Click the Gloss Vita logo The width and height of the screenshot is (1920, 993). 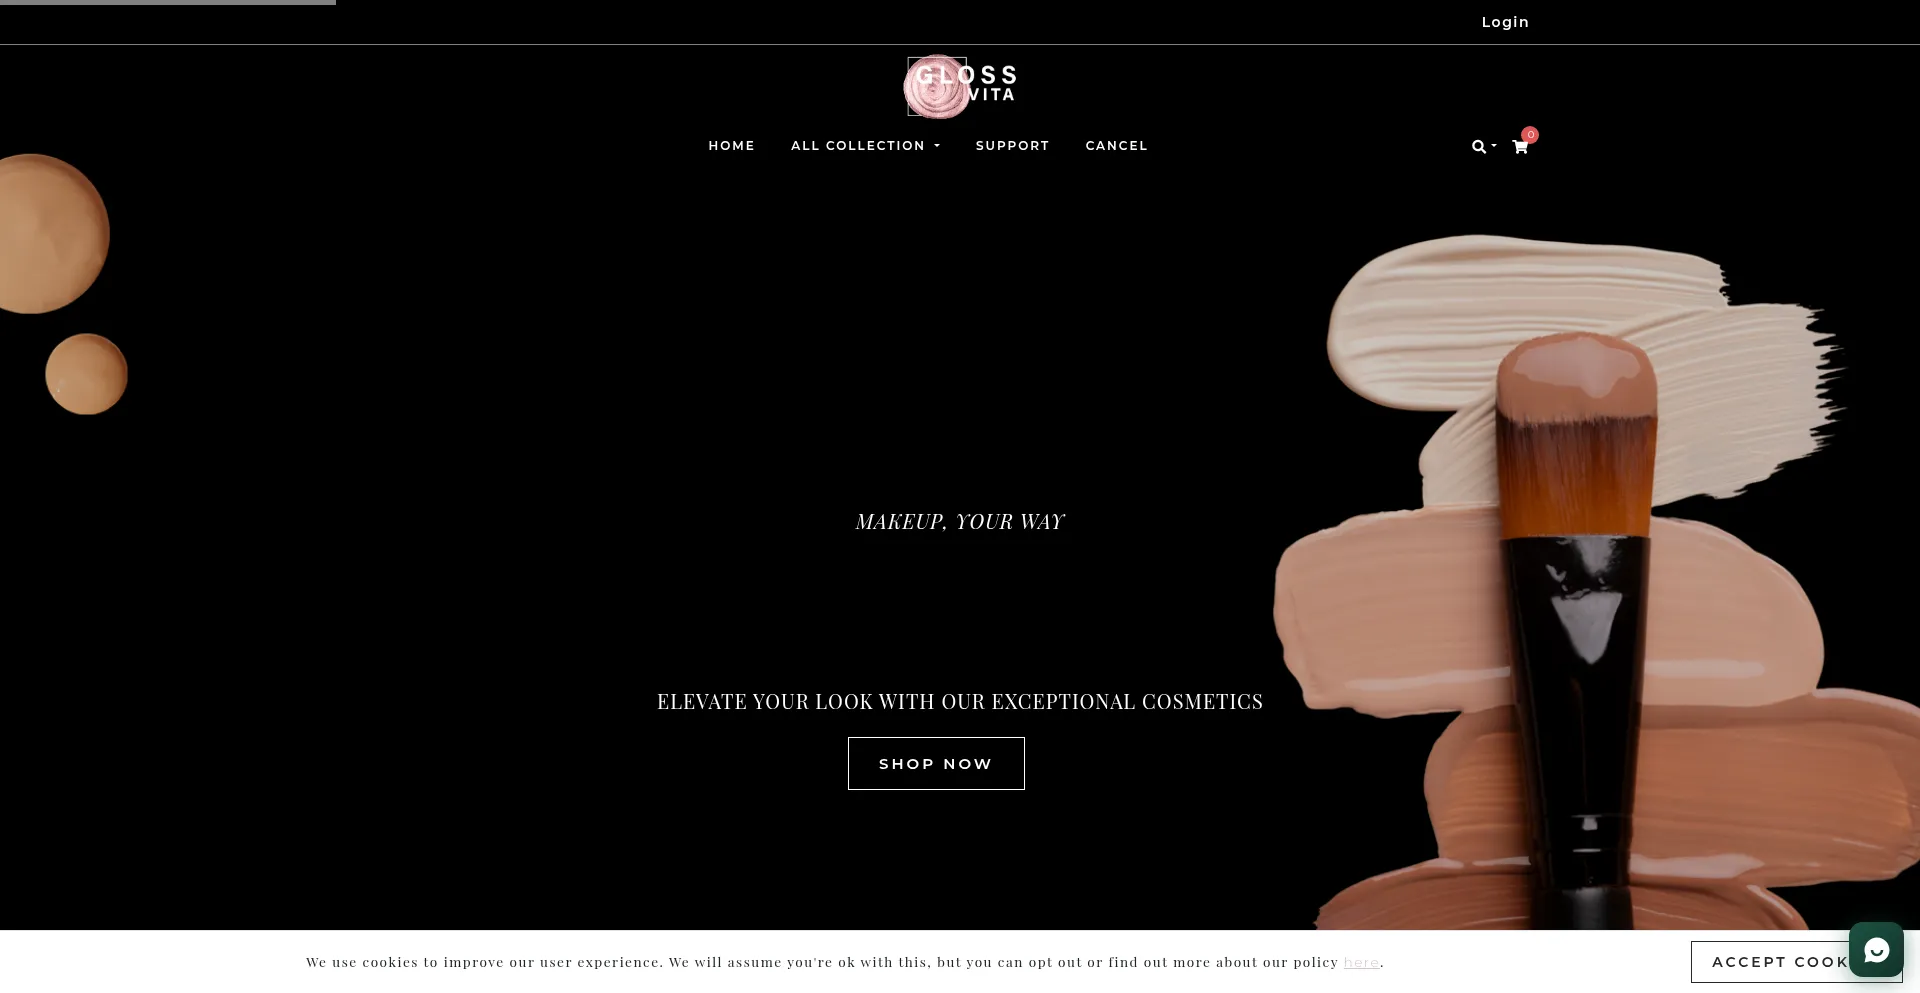pos(961,86)
